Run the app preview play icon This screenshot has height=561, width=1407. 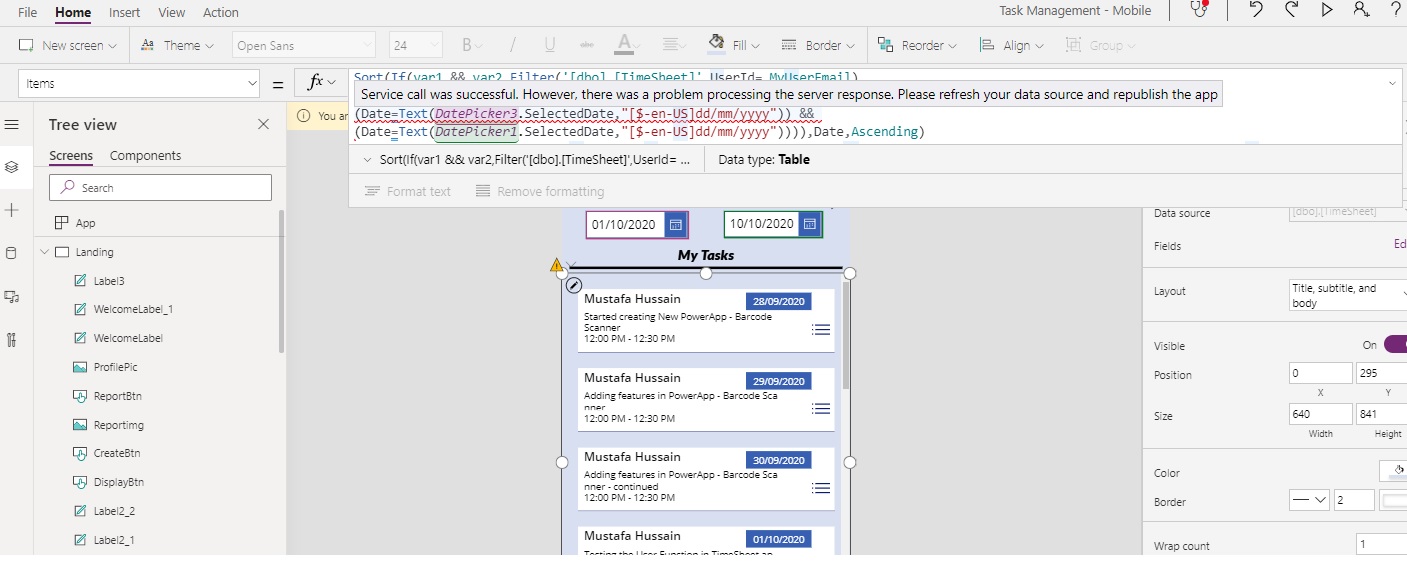click(1327, 10)
